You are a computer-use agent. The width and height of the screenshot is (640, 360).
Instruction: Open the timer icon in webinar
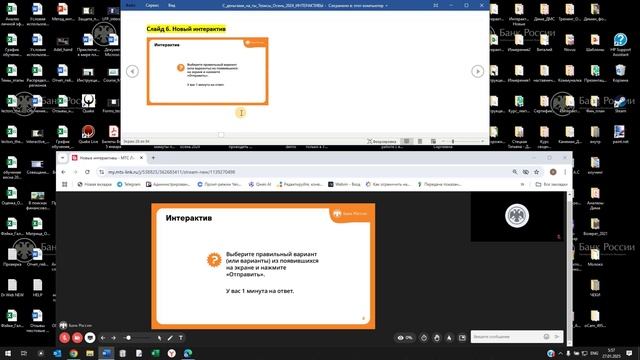(x=424, y=338)
